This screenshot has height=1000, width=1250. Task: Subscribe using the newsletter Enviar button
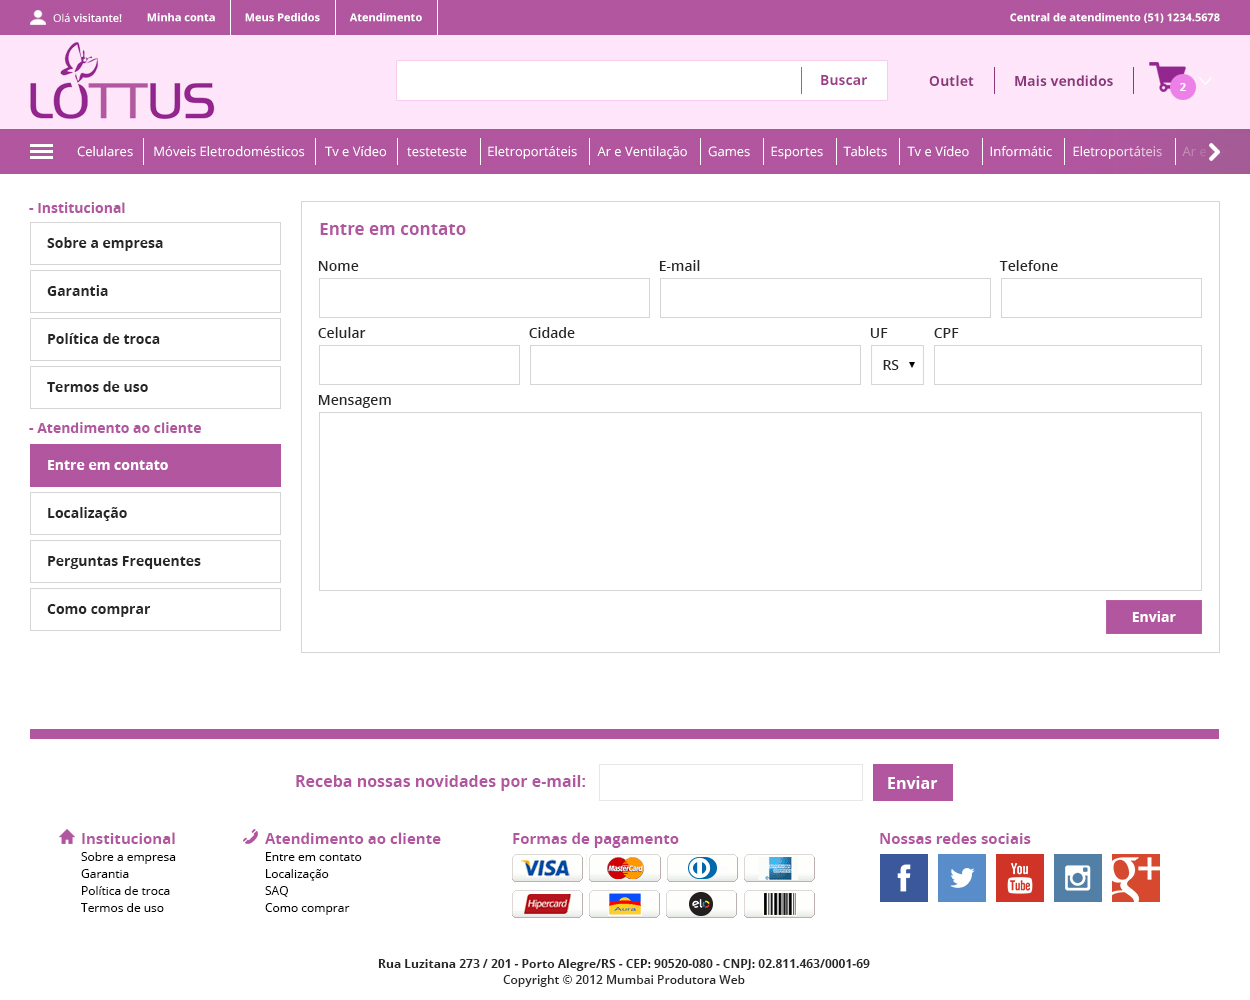coord(912,783)
